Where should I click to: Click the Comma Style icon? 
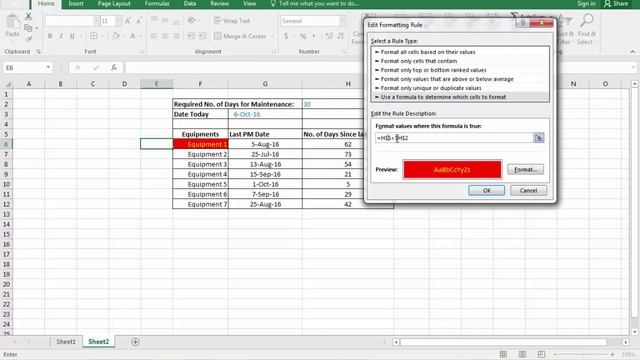tap(314, 36)
